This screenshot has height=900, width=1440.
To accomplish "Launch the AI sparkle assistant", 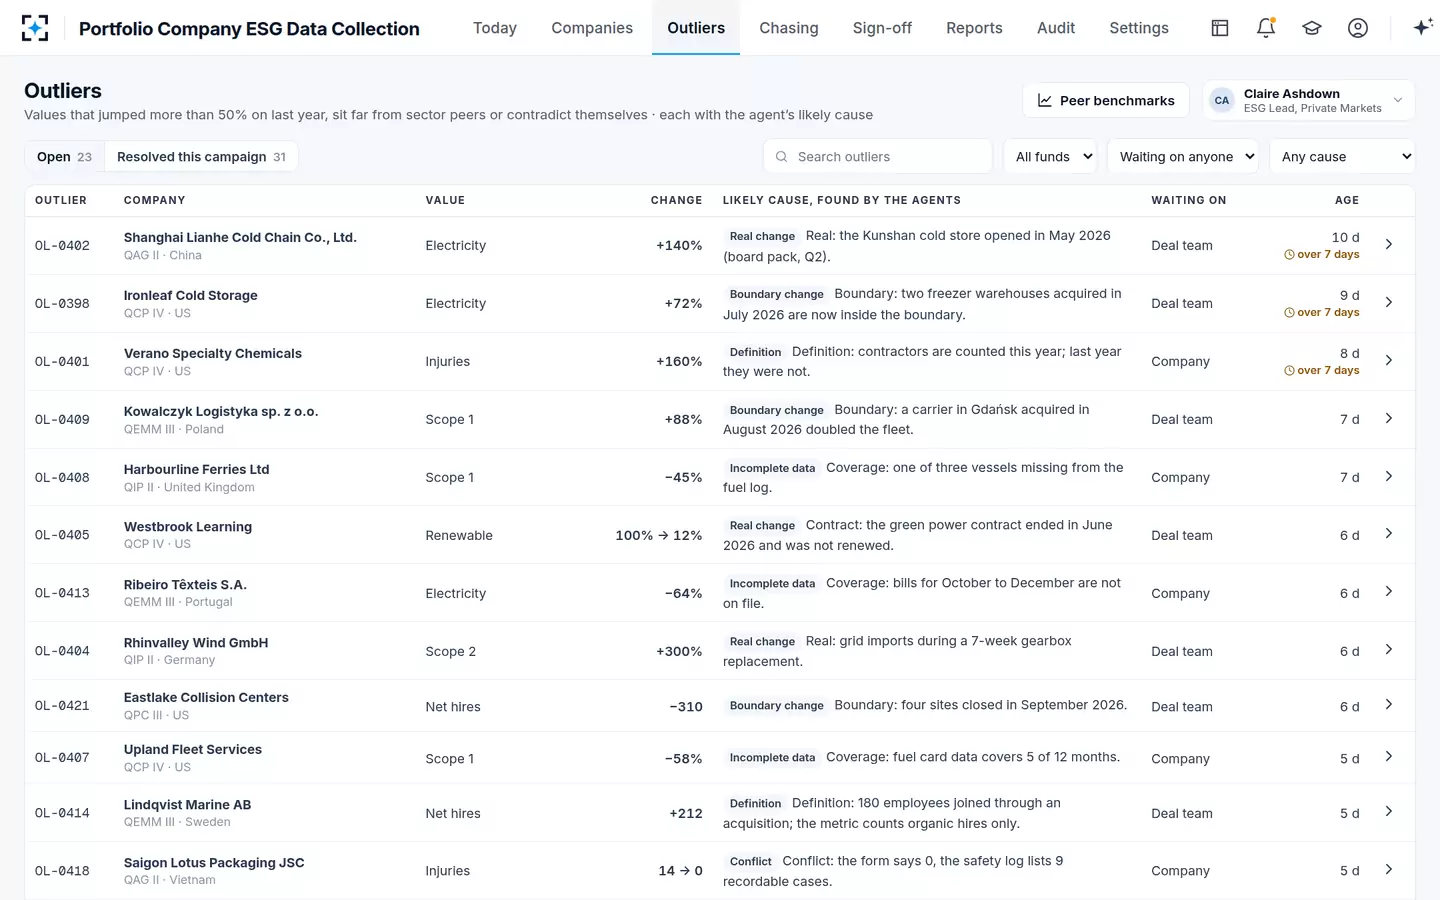I will point(1422,28).
